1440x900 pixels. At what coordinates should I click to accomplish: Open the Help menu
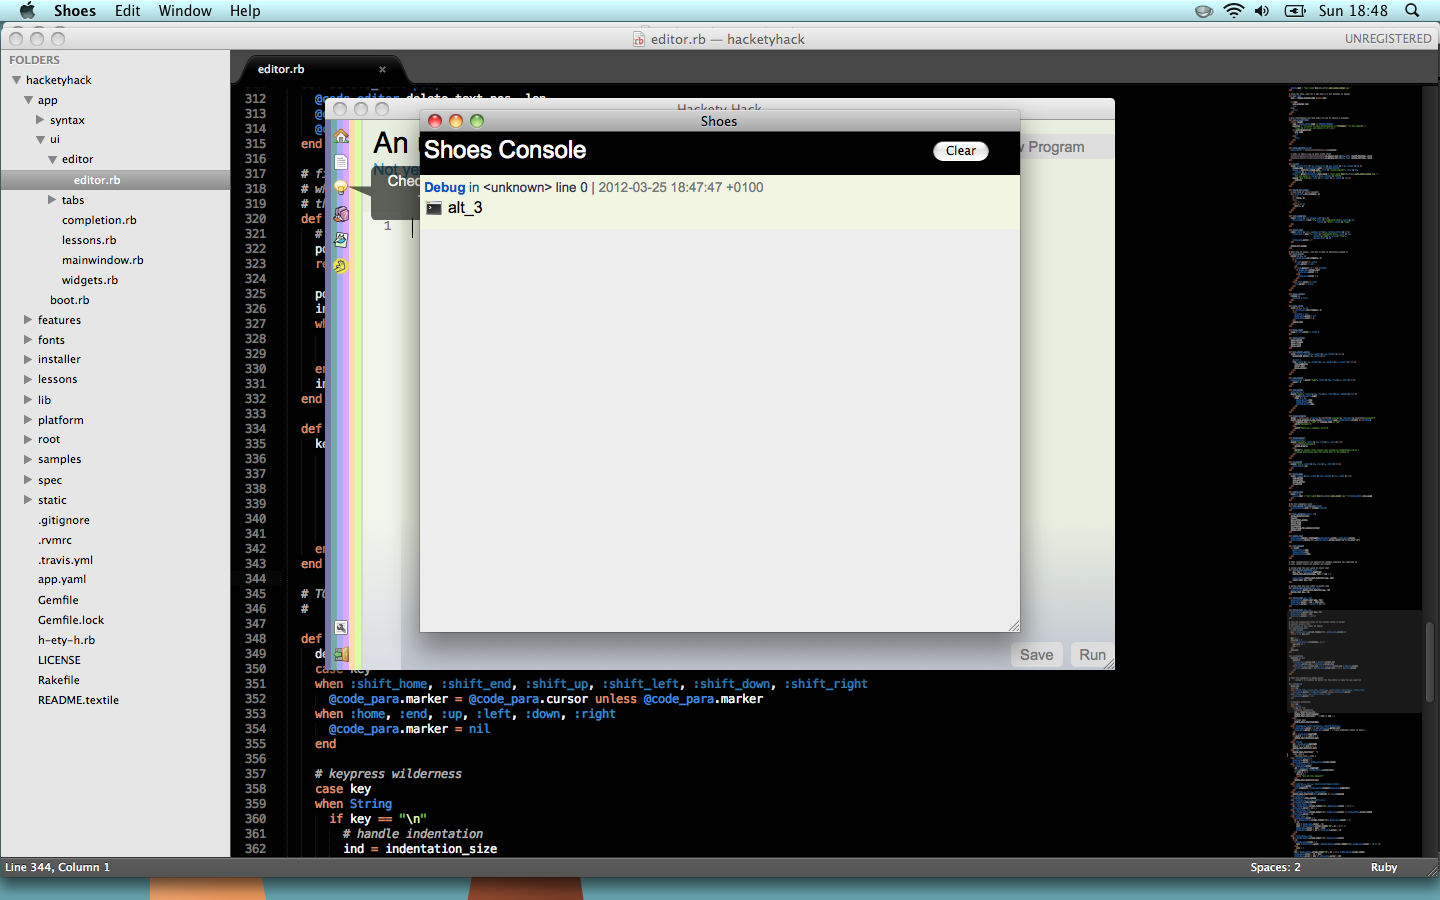[245, 11]
